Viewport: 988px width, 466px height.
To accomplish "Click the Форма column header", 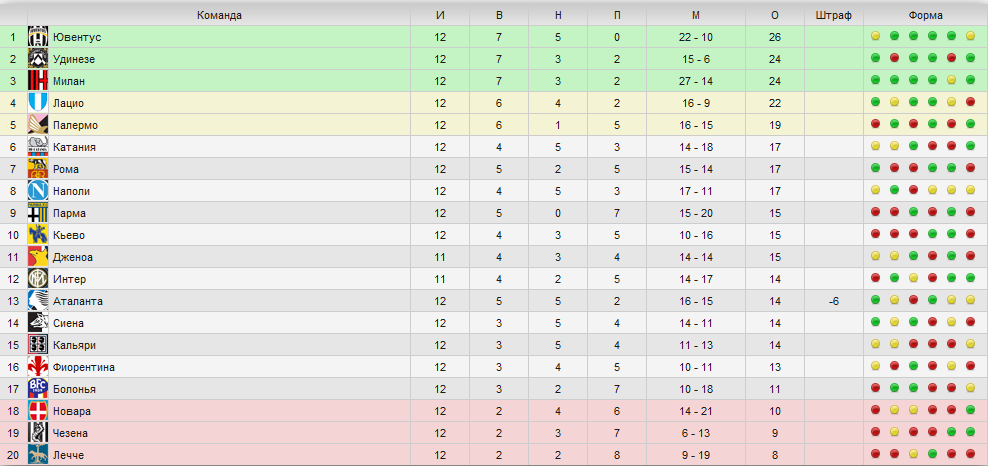I will (x=926, y=16).
